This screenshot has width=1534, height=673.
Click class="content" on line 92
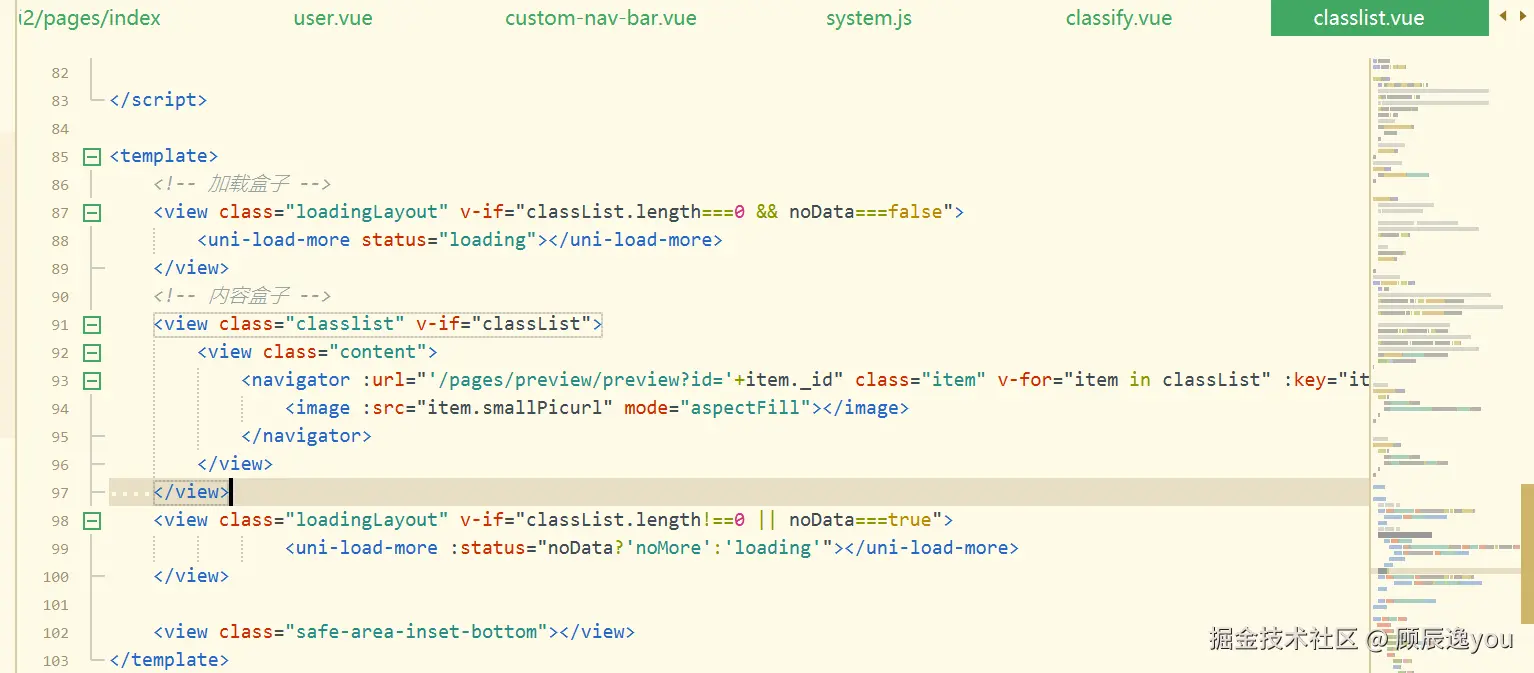pos(345,352)
